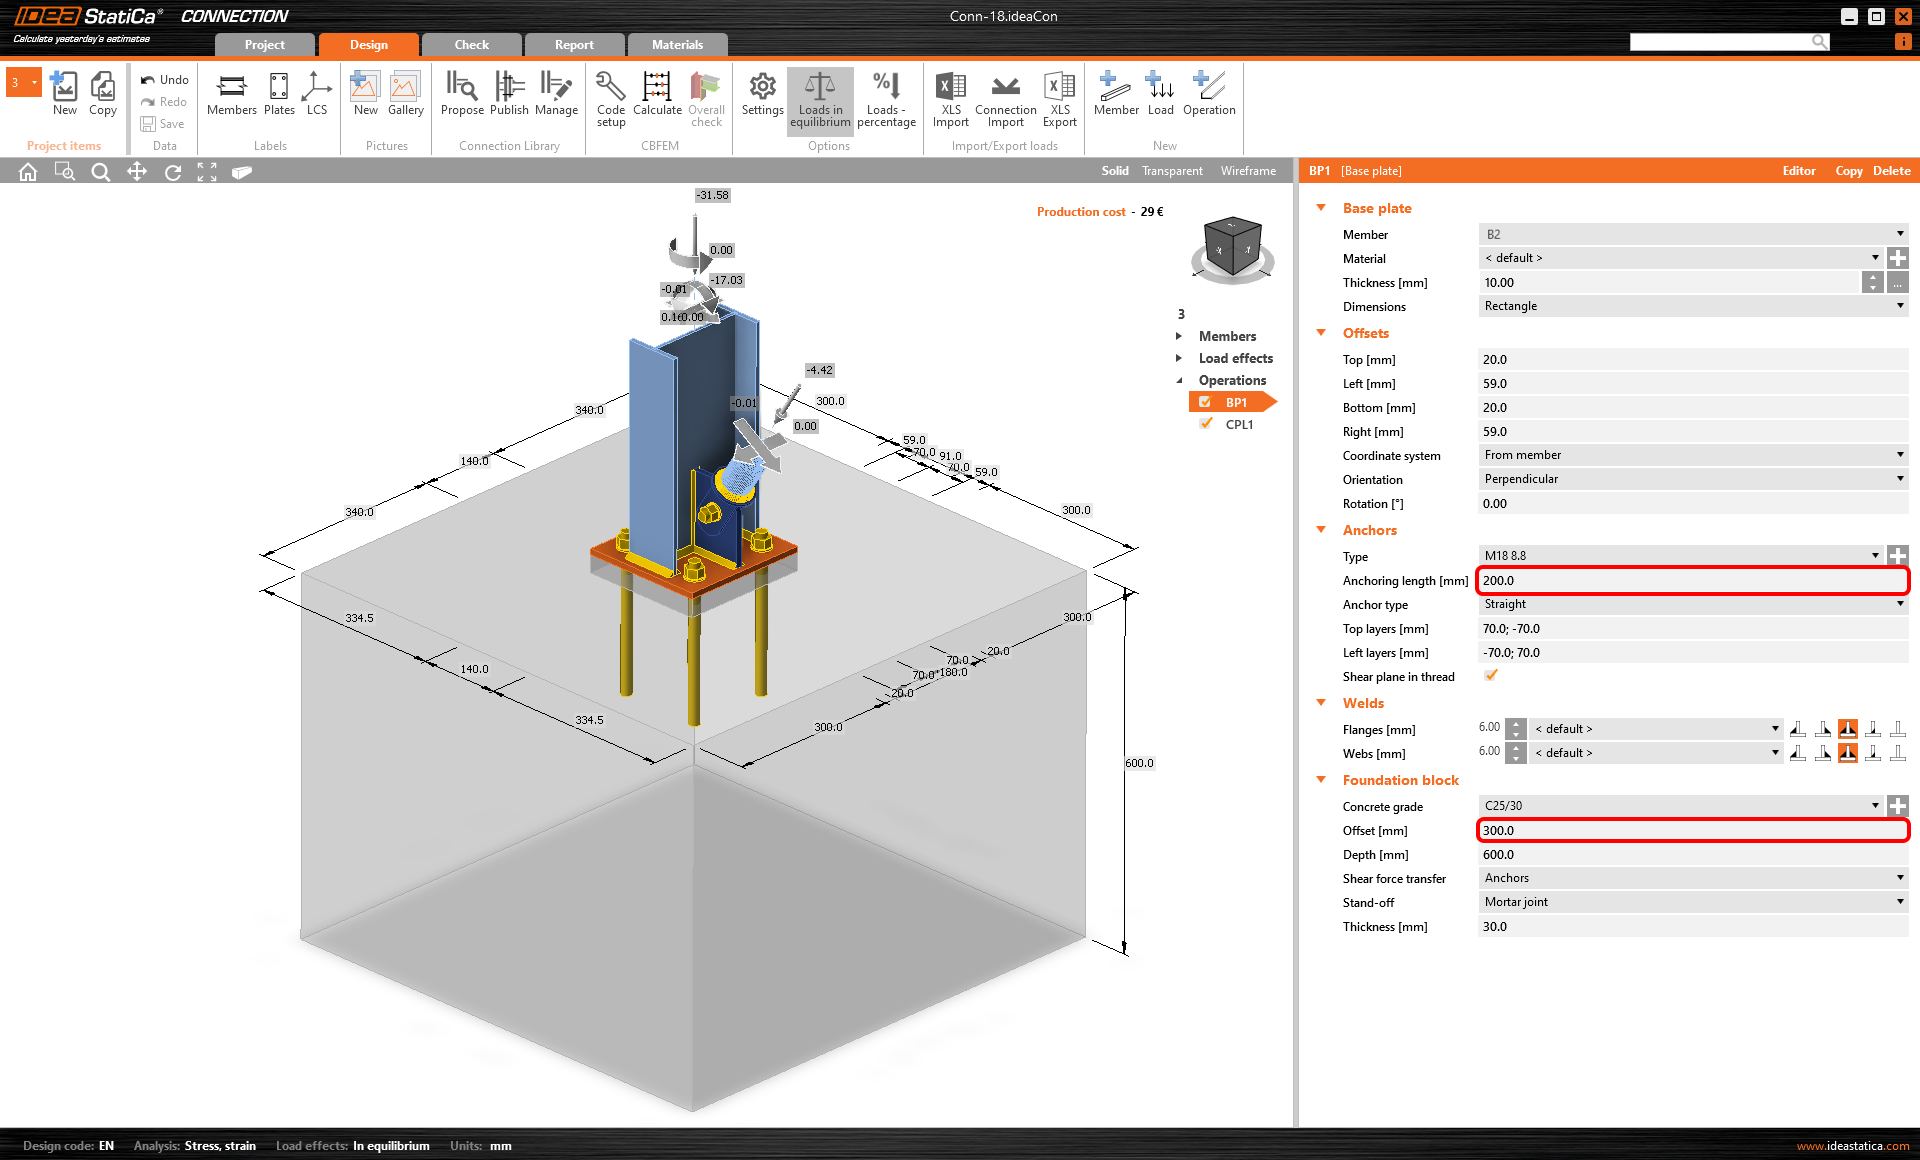Open the Materials tab
The height and width of the screenshot is (1160, 1920).
[678, 44]
